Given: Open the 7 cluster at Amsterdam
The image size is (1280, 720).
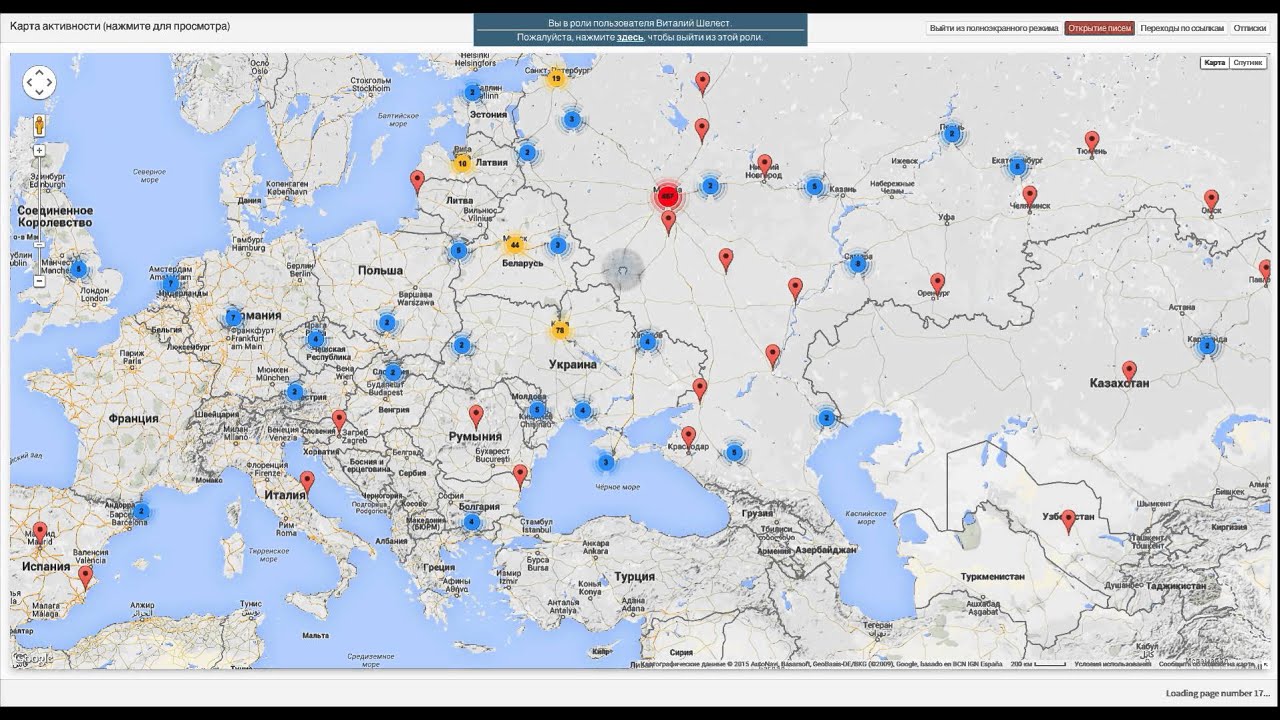Looking at the screenshot, I should (x=170, y=284).
